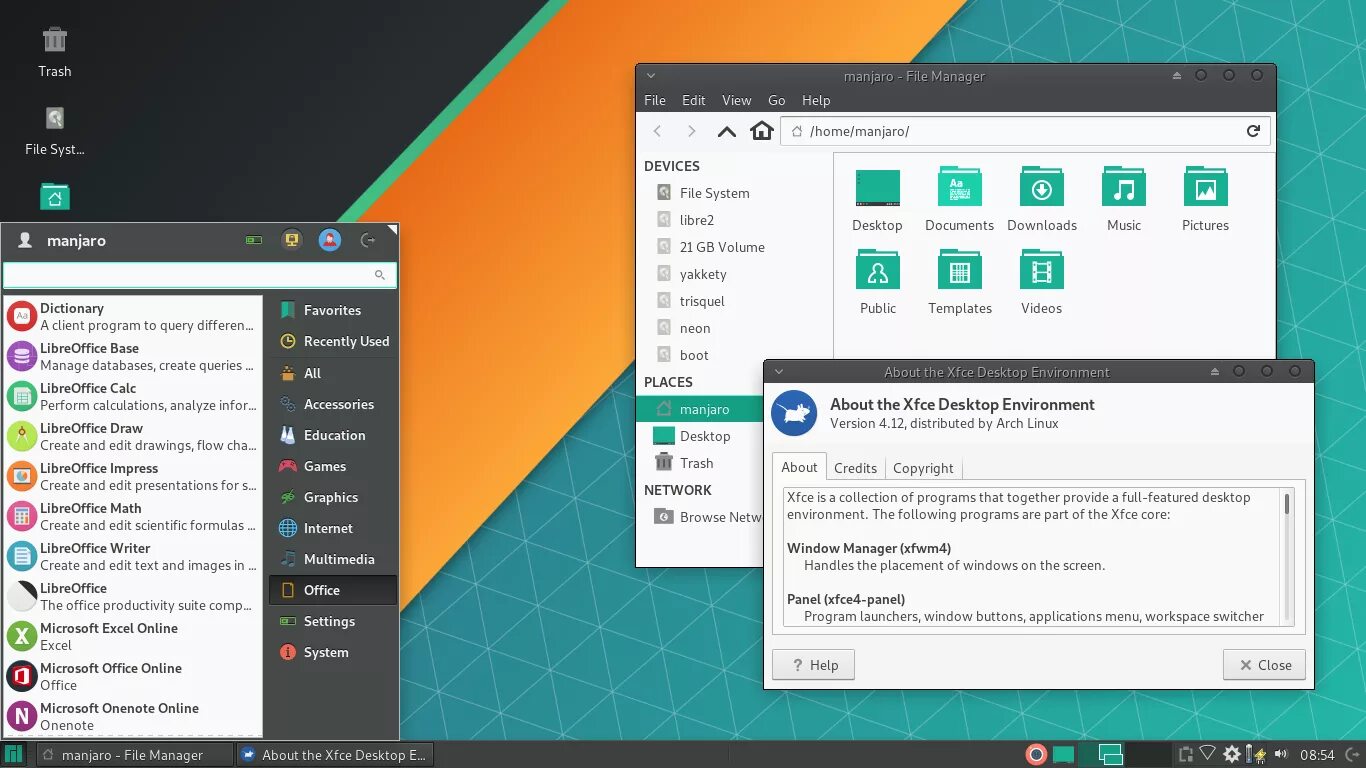Open the View menu in File Manager
The image size is (1366, 768).
coord(736,100)
